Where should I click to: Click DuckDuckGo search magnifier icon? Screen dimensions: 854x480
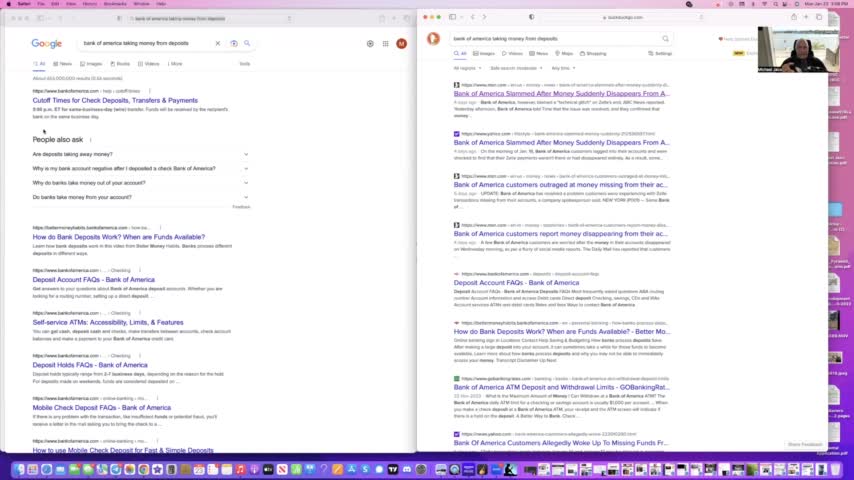click(666, 39)
